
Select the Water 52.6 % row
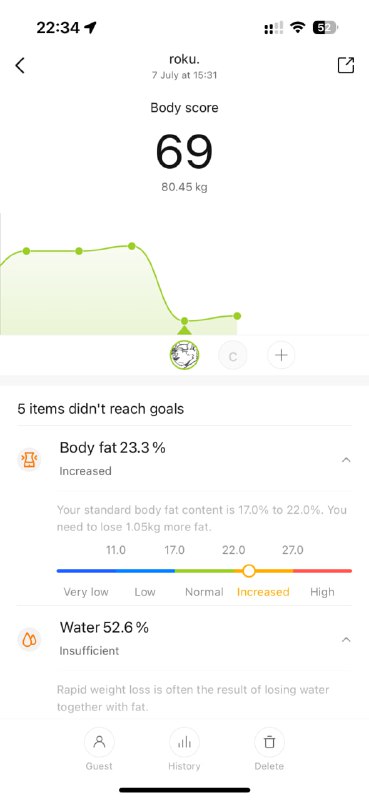184,638
